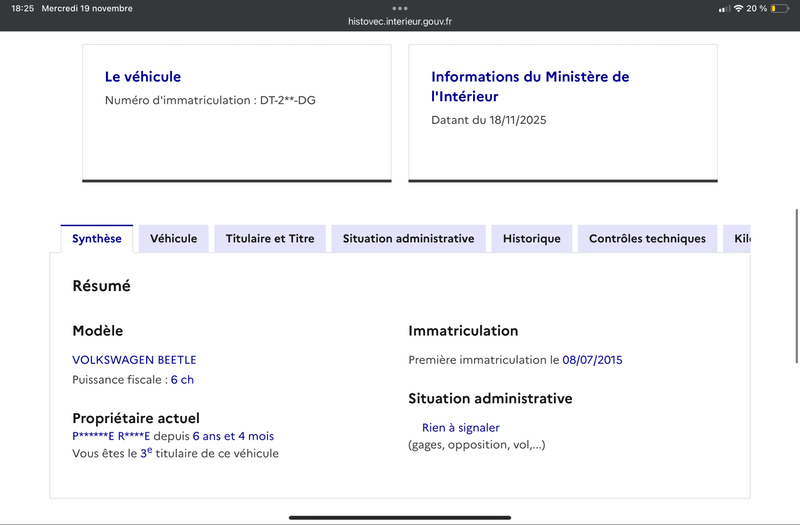
Task: Select the partially hidden Kilométrage tab
Action: [737, 238]
